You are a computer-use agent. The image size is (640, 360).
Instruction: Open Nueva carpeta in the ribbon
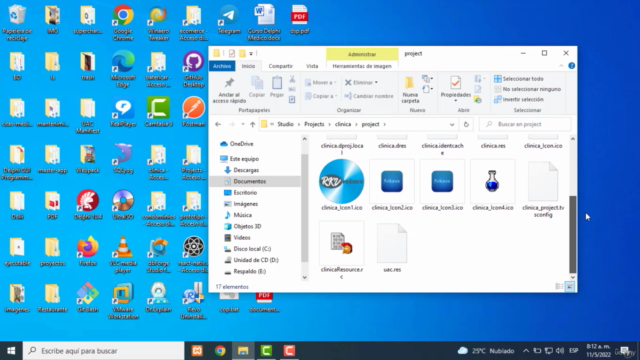[x=410, y=90]
